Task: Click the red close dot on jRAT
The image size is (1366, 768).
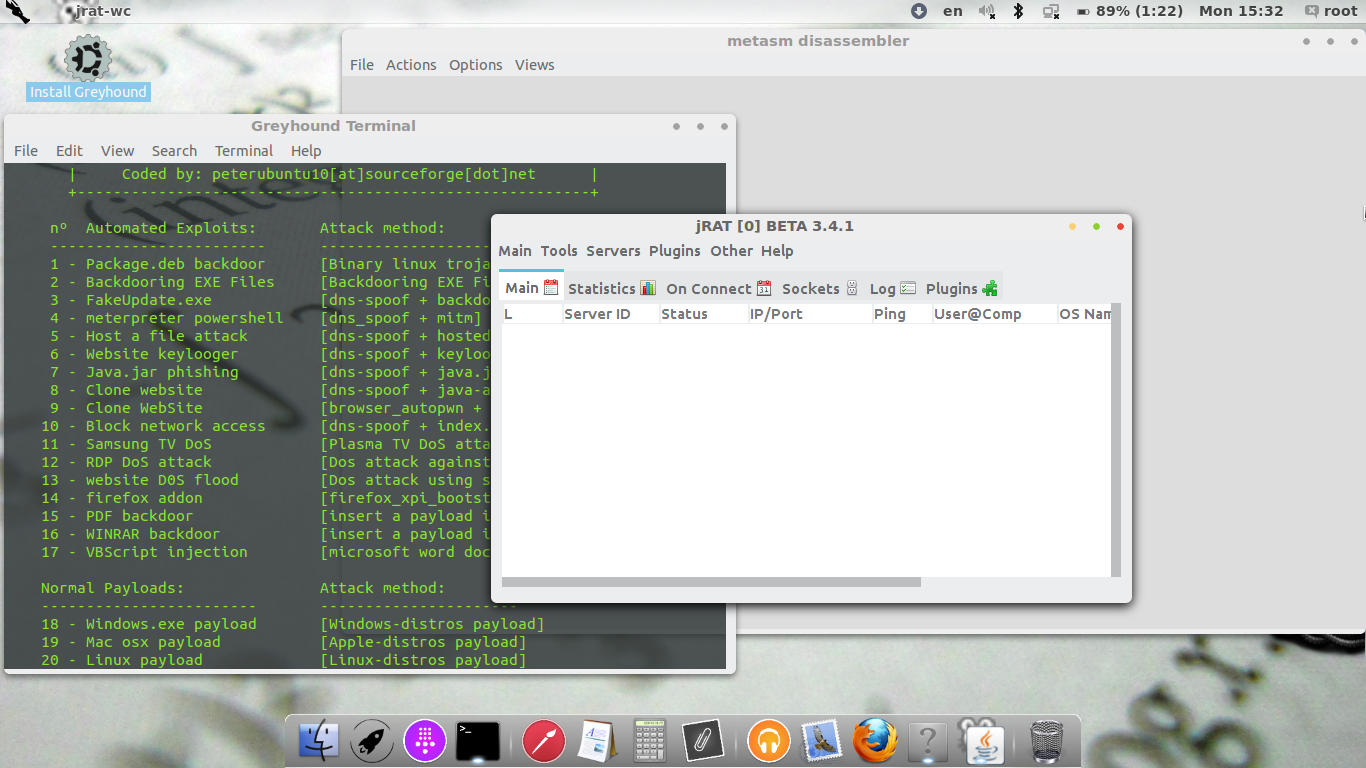Action: (1121, 226)
